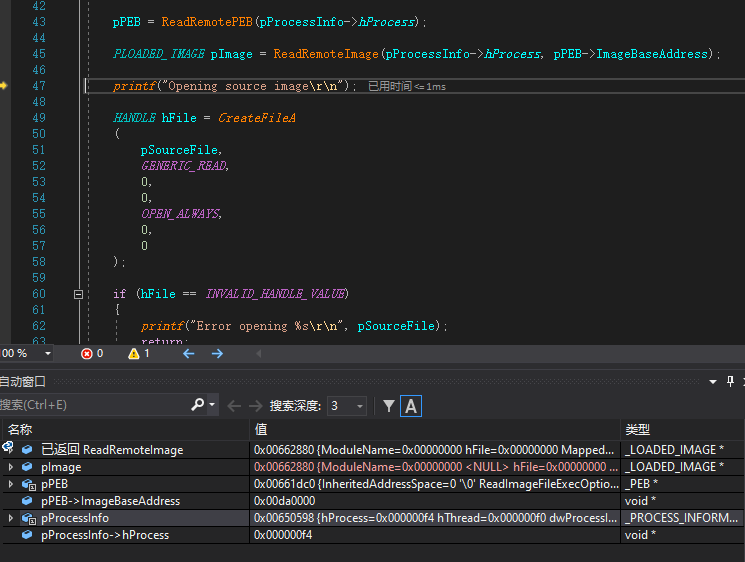This screenshot has height=562, width=745.
Task: Click the cube icon beside pPEB->ImageBaseAddress
Action: [x=27, y=500]
